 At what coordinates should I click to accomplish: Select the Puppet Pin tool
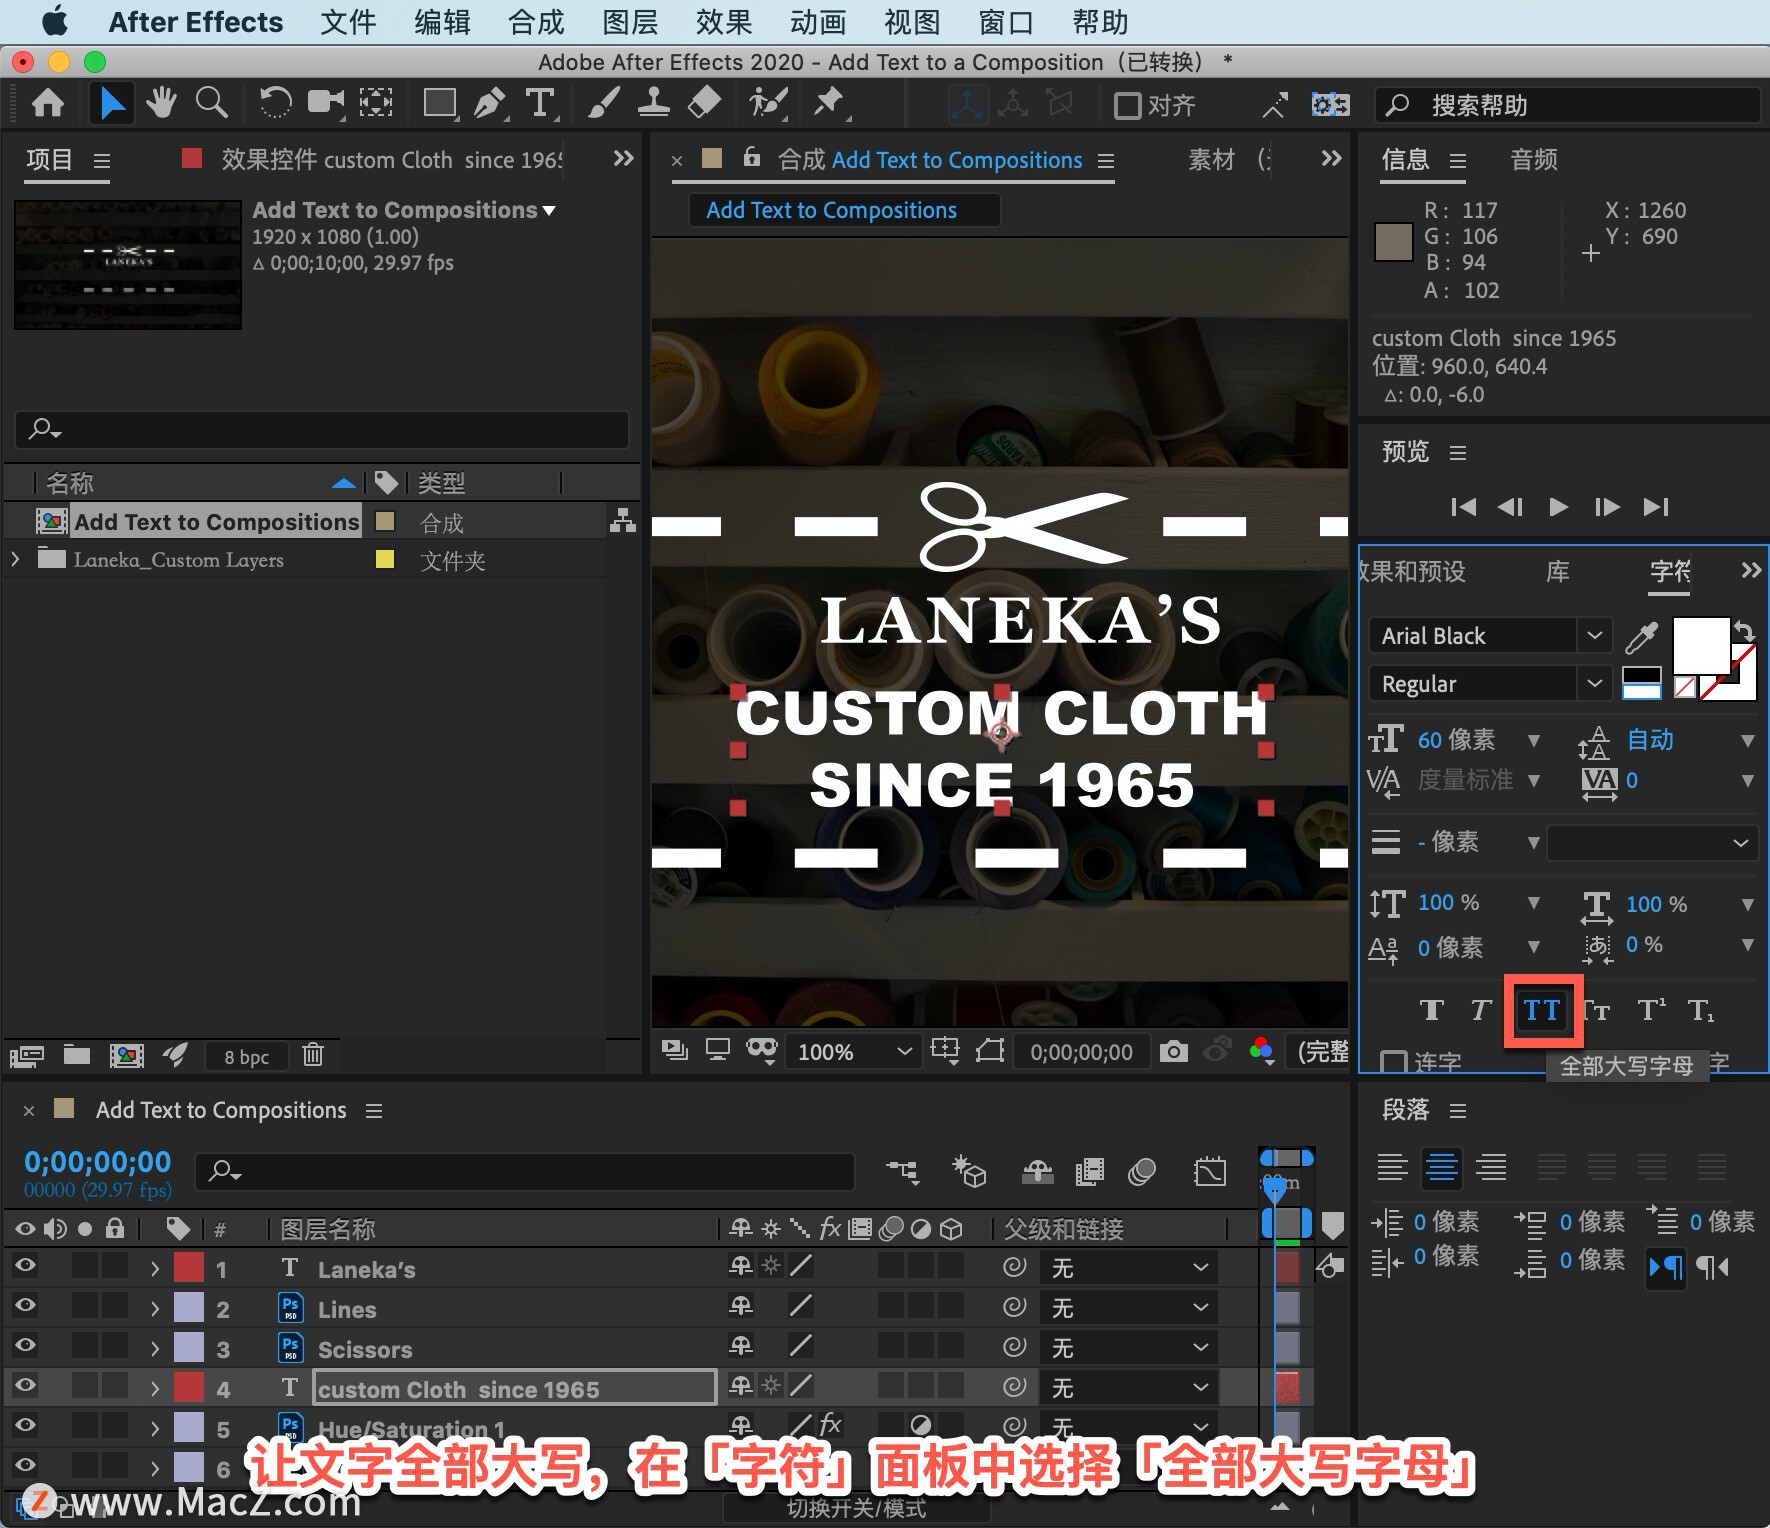pyautogui.click(x=829, y=103)
